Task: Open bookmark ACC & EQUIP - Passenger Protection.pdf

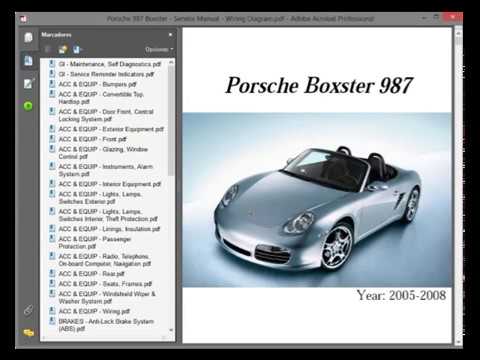Action: click(95, 243)
